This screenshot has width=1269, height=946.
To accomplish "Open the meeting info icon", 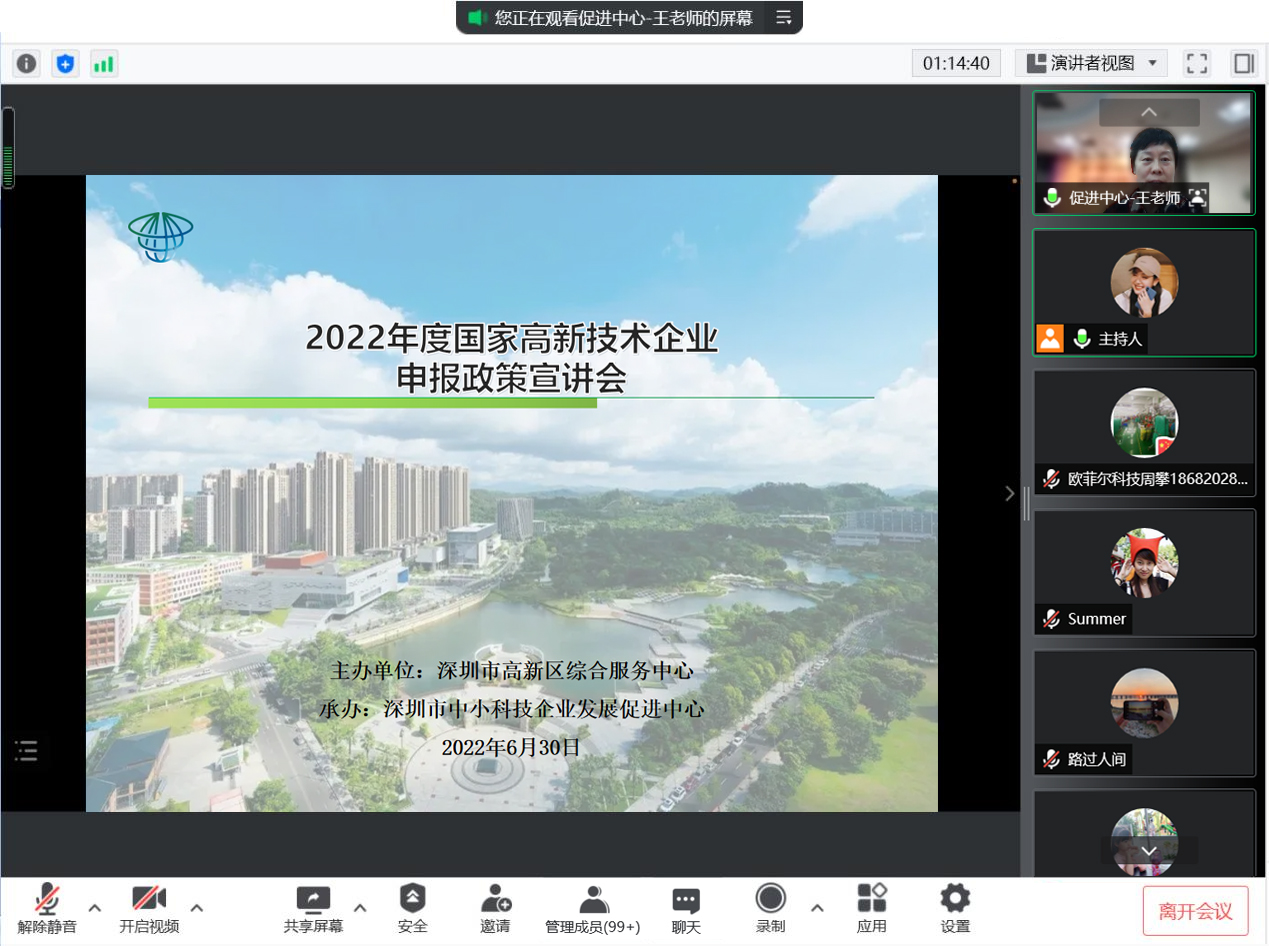I will pyautogui.click(x=26, y=64).
